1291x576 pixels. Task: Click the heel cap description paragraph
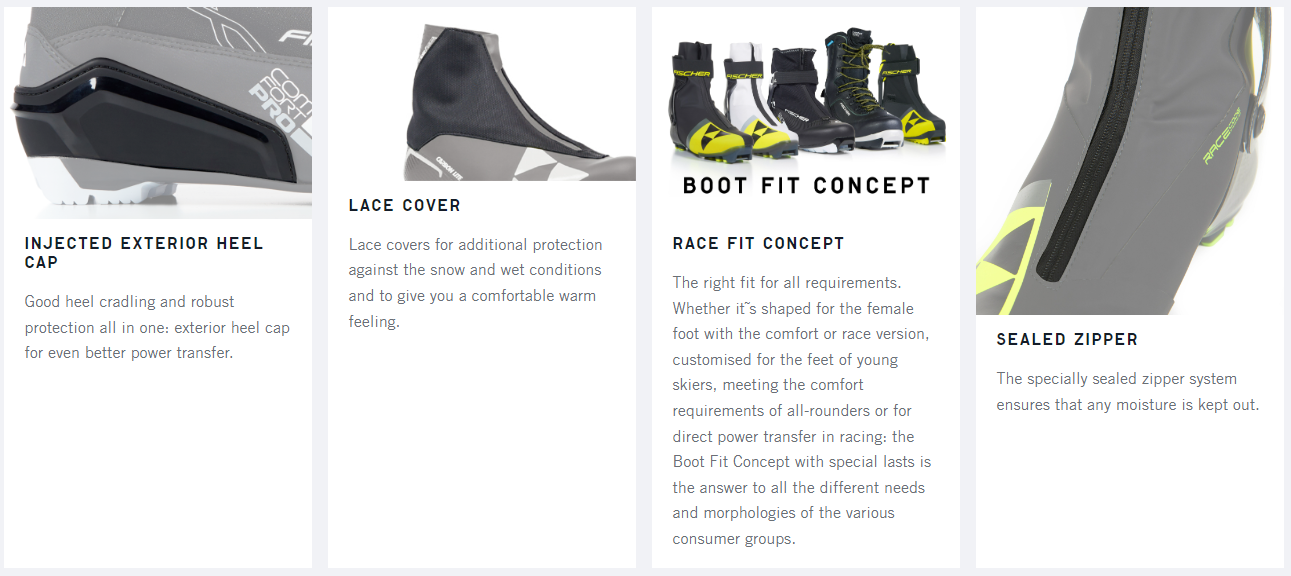tap(157, 327)
